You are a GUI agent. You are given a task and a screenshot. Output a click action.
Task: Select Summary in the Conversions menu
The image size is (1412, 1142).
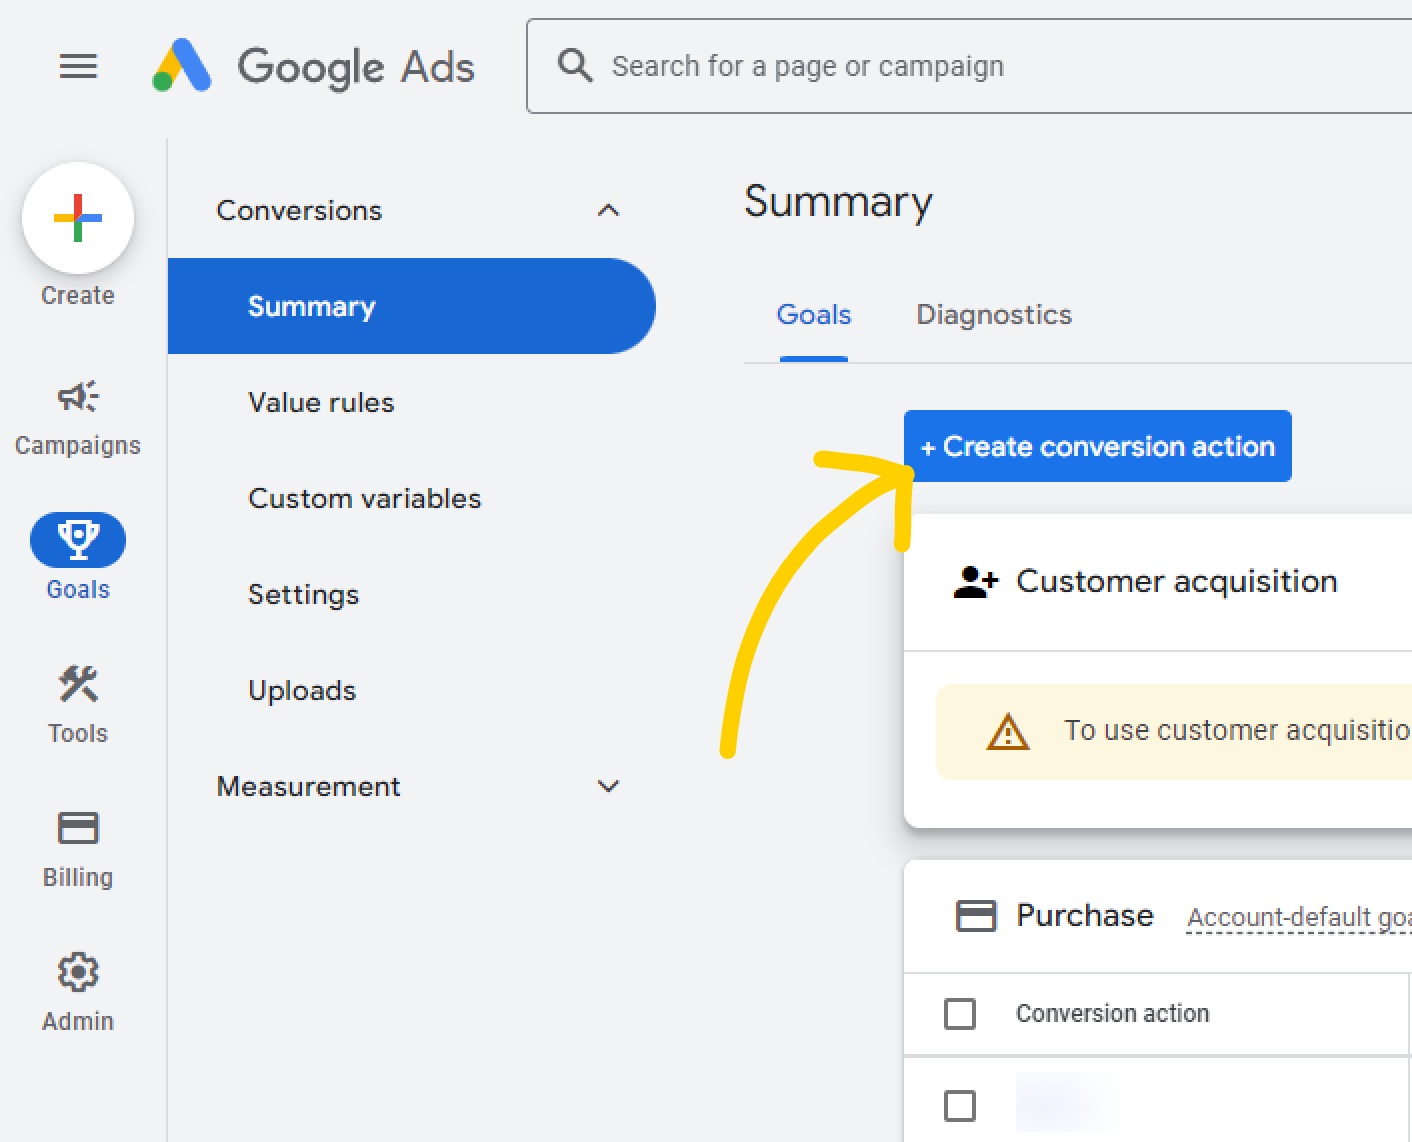[x=411, y=306]
